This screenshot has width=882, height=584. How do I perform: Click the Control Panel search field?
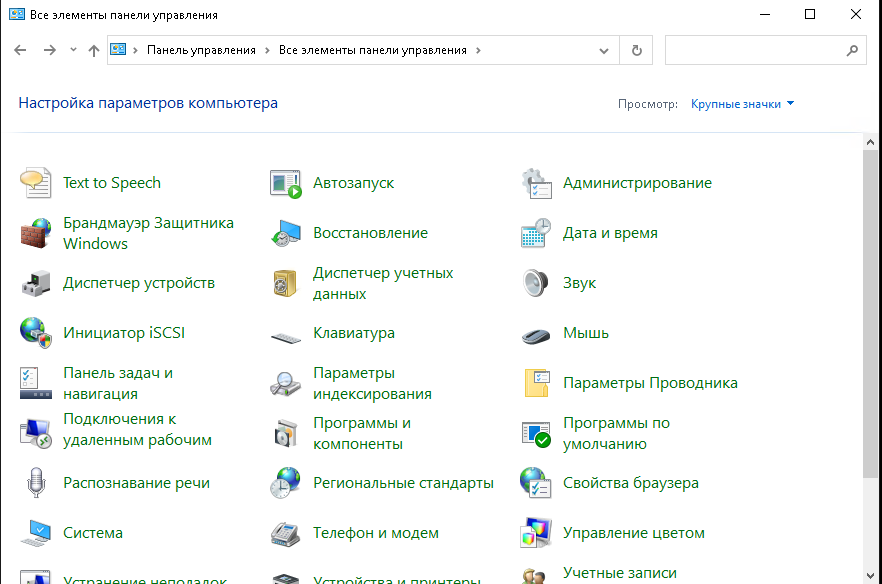tap(755, 50)
